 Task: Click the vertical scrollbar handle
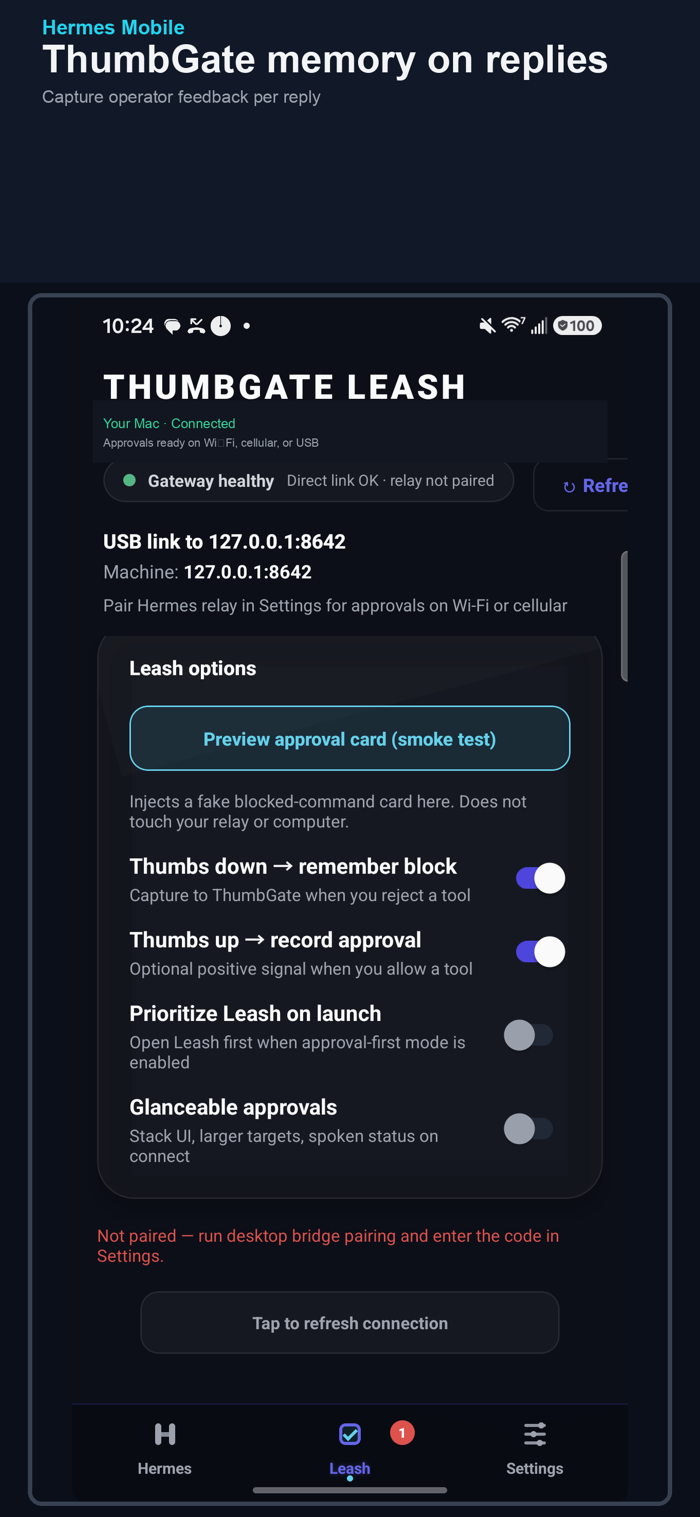[x=625, y=616]
